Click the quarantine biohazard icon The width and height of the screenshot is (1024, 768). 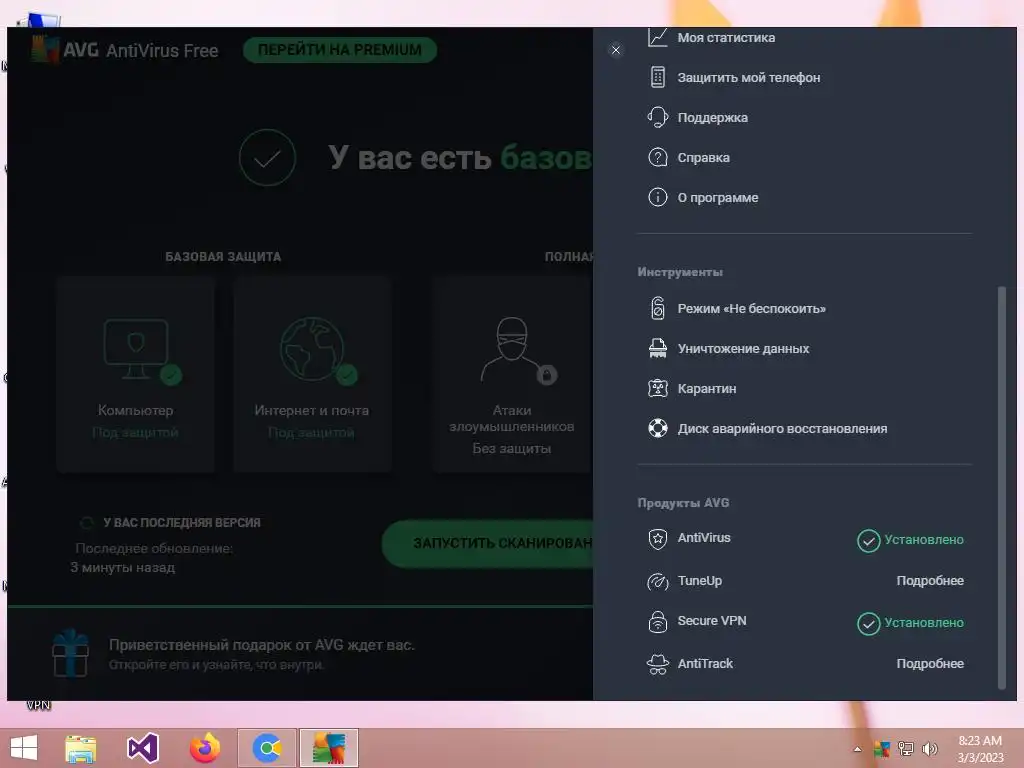[x=658, y=389]
